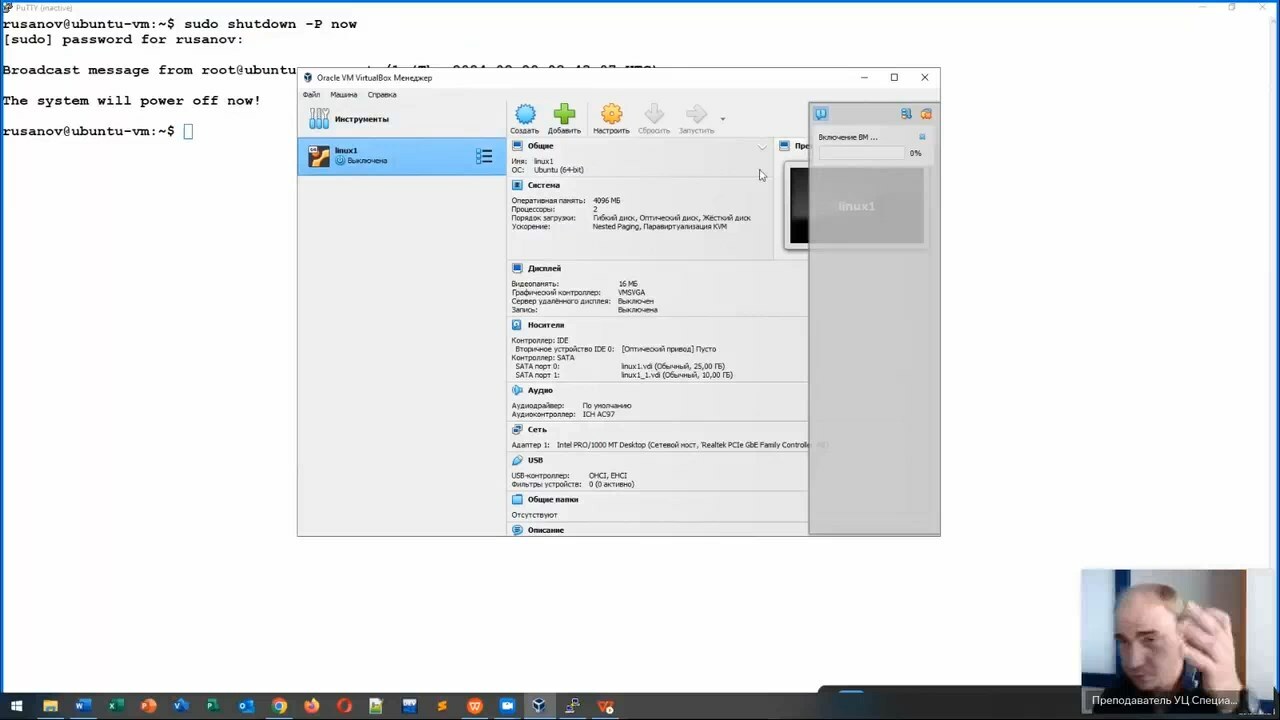Click the Система section header link
This screenshot has width=1280, height=720.
click(544, 185)
